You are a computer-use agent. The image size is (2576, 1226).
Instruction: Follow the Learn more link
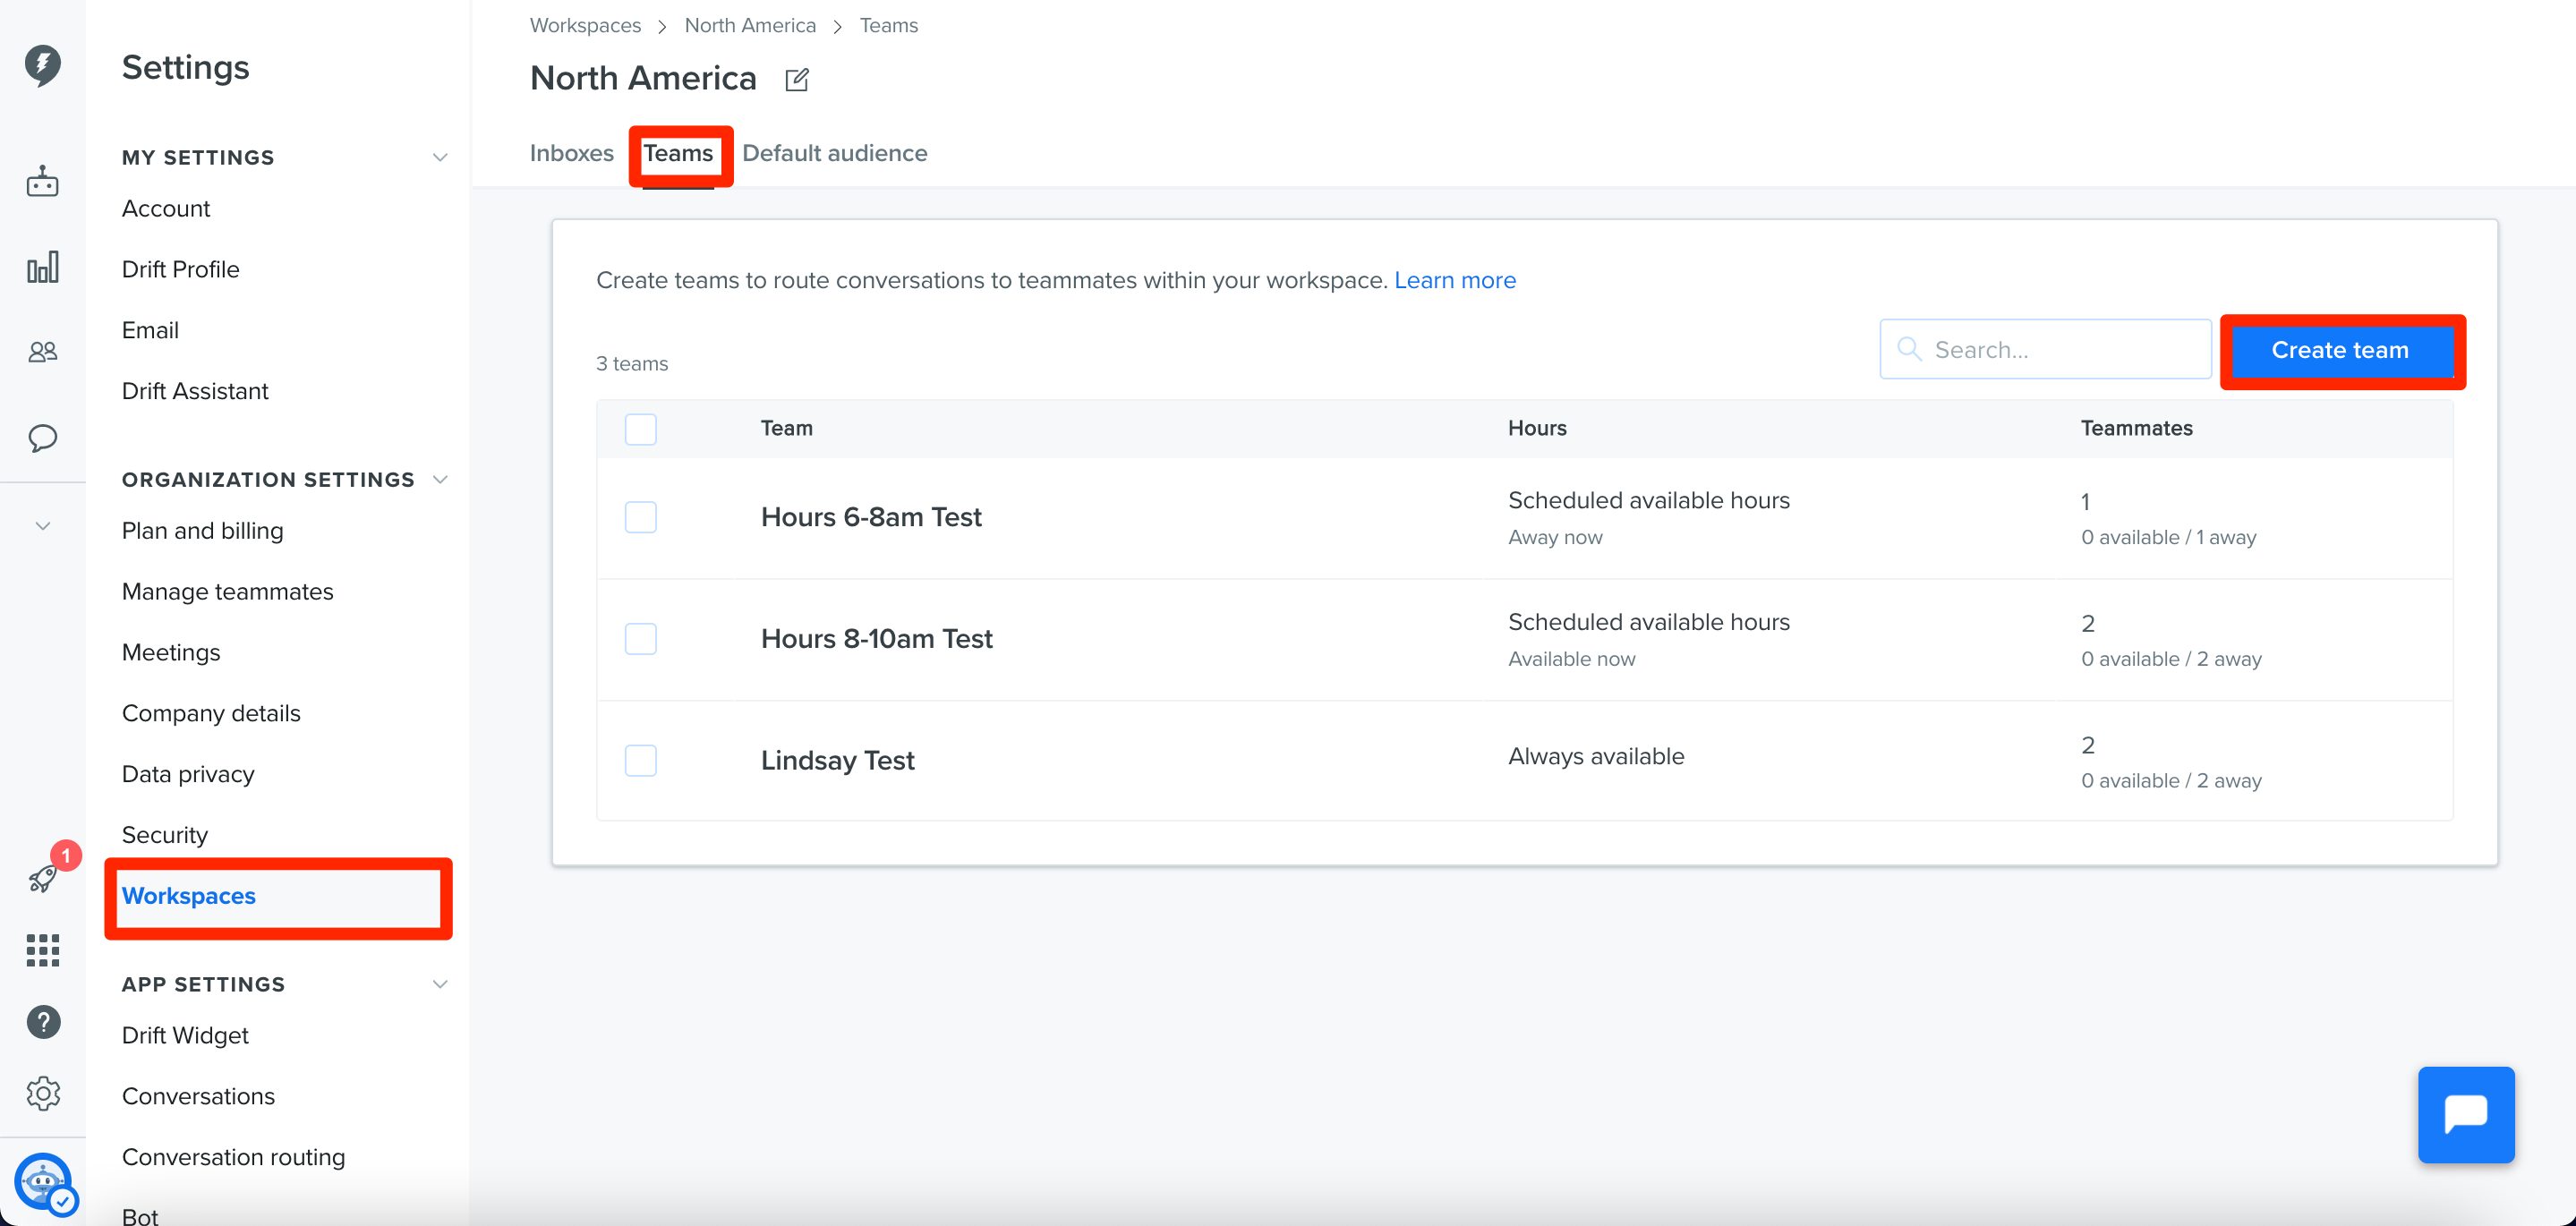1454,280
